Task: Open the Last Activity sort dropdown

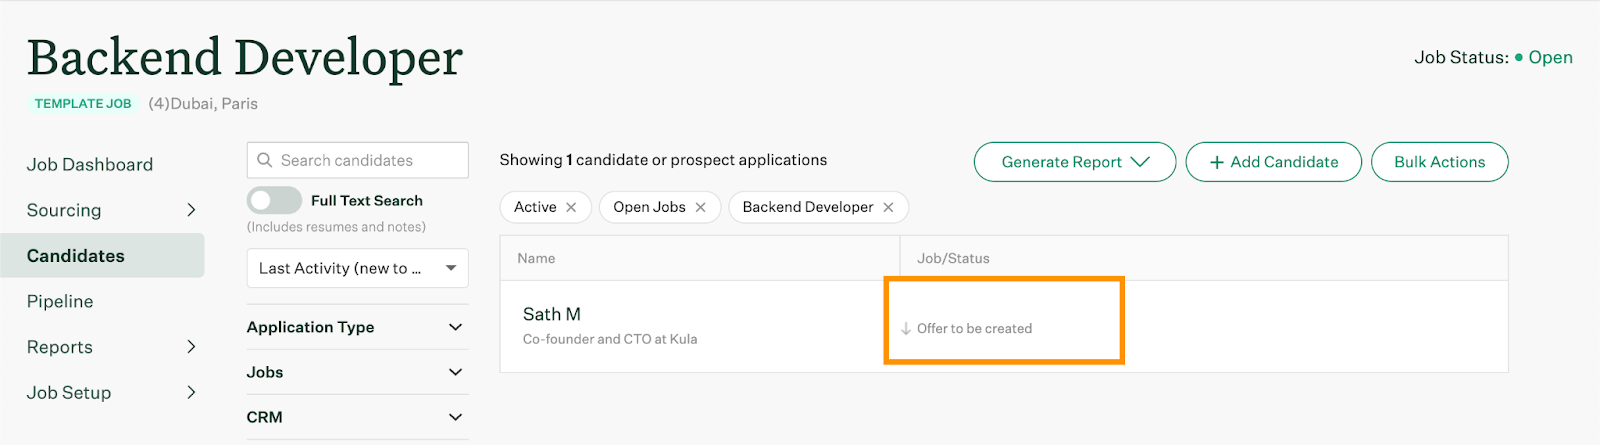Action: tap(357, 268)
